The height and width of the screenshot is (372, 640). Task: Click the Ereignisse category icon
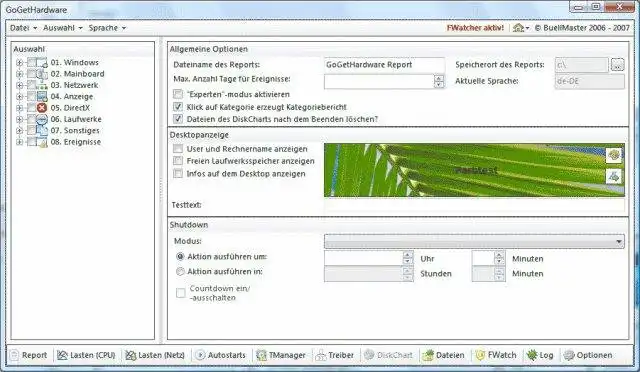pyautogui.click(x=42, y=142)
